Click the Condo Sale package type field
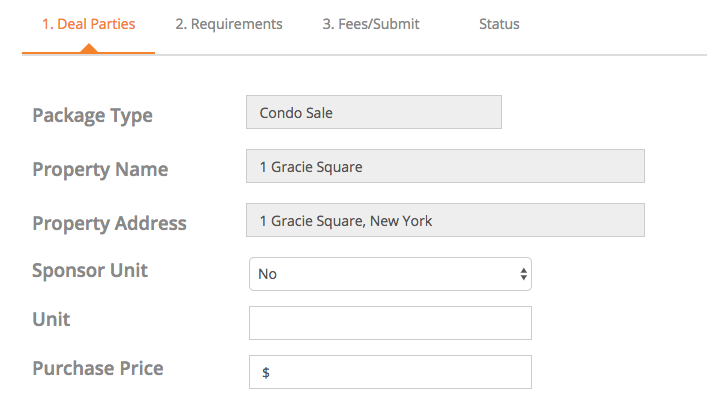The image size is (707, 404). pyautogui.click(x=373, y=113)
